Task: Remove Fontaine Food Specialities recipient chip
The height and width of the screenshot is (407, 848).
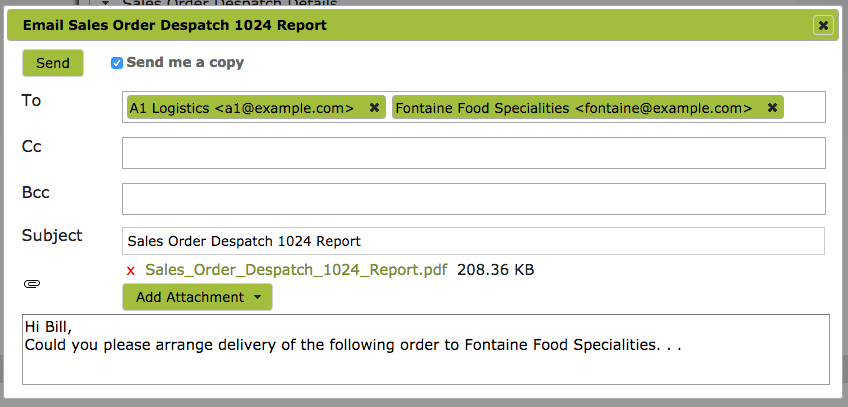Action: click(x=772, y=108)
